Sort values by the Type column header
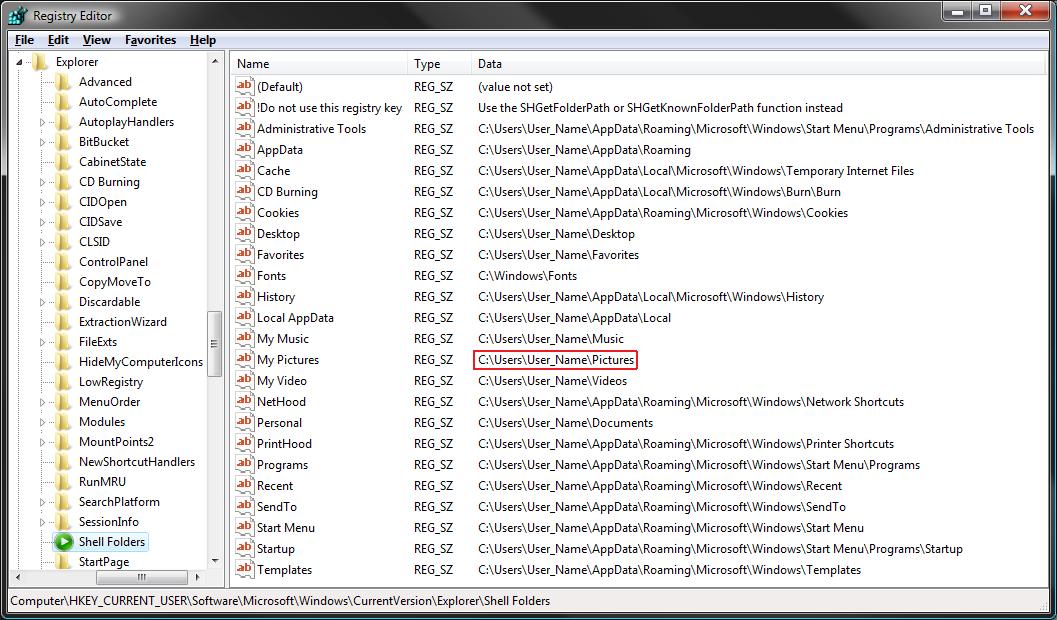Screen dimensions: 1057x620 click(440, 64)
